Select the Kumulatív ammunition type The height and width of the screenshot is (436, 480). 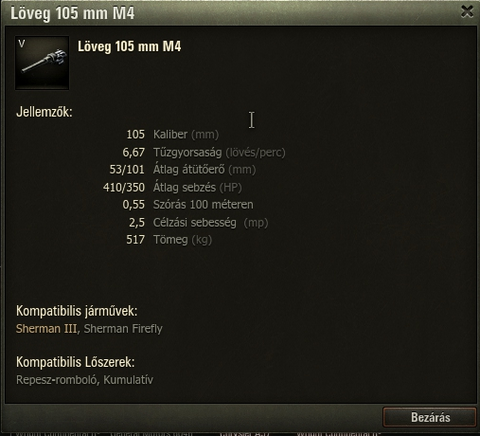pyautogui.click(x=128, y=380)
